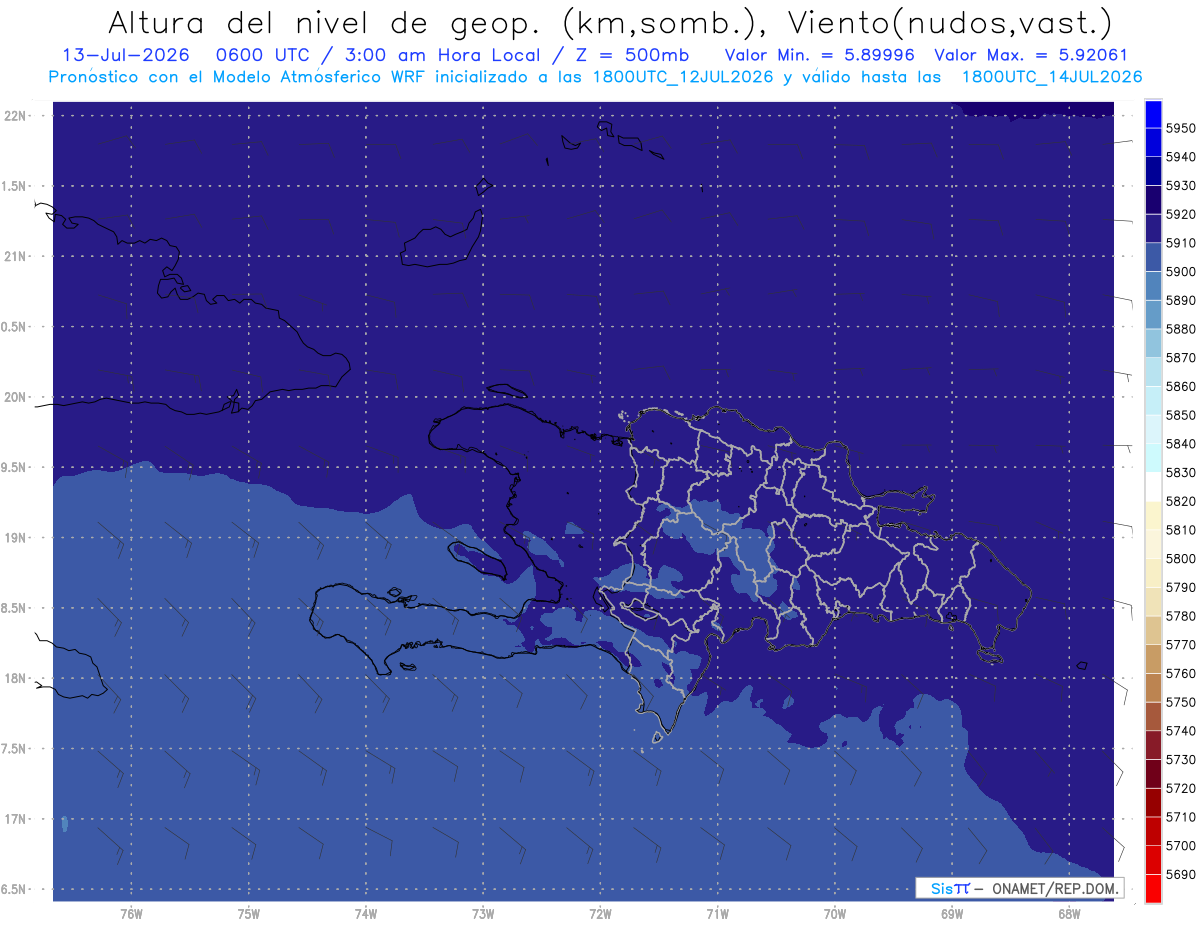Click the '5910' color bar label
This screenshot has height=927, width=1200.
click(x=1180, y=243)
